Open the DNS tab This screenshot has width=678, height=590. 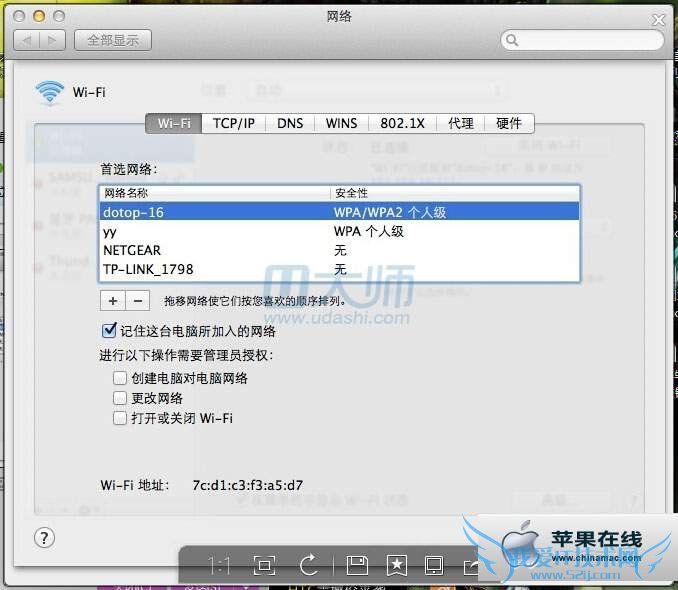click(290, 124)
